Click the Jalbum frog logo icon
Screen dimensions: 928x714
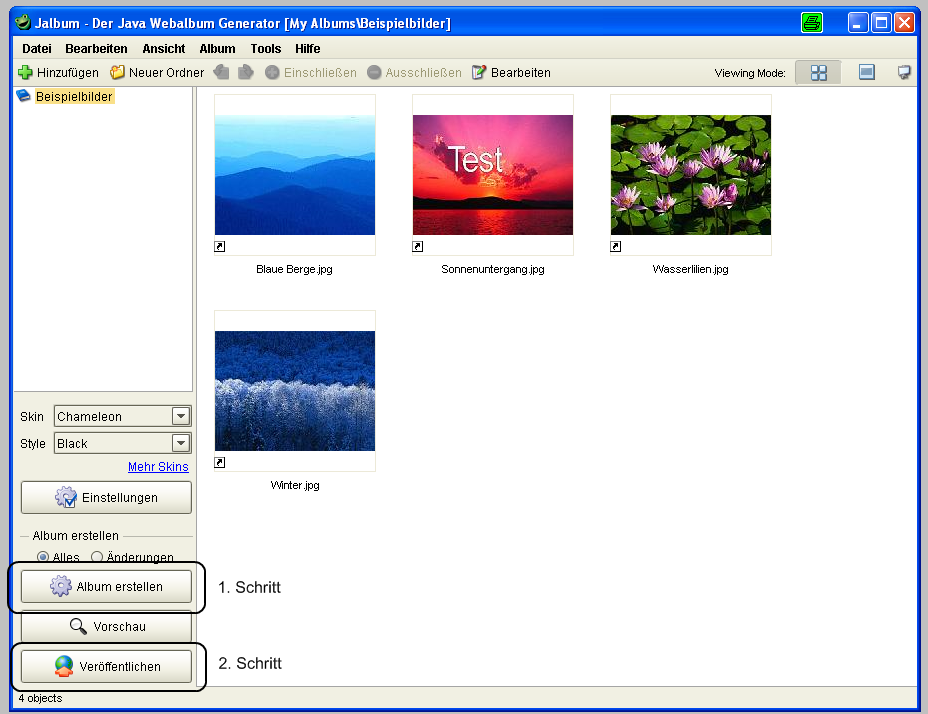point(22,22)
